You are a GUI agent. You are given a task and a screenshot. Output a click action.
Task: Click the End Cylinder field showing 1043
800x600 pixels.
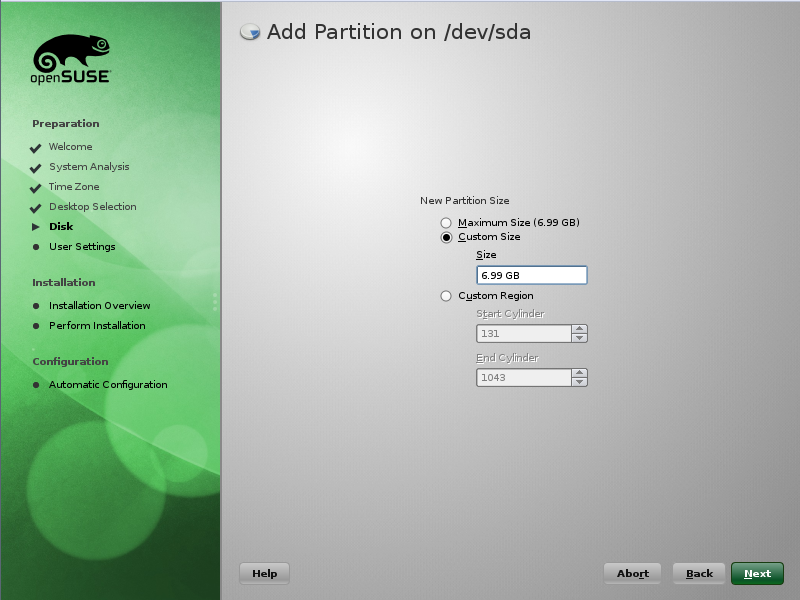[523, 378]
